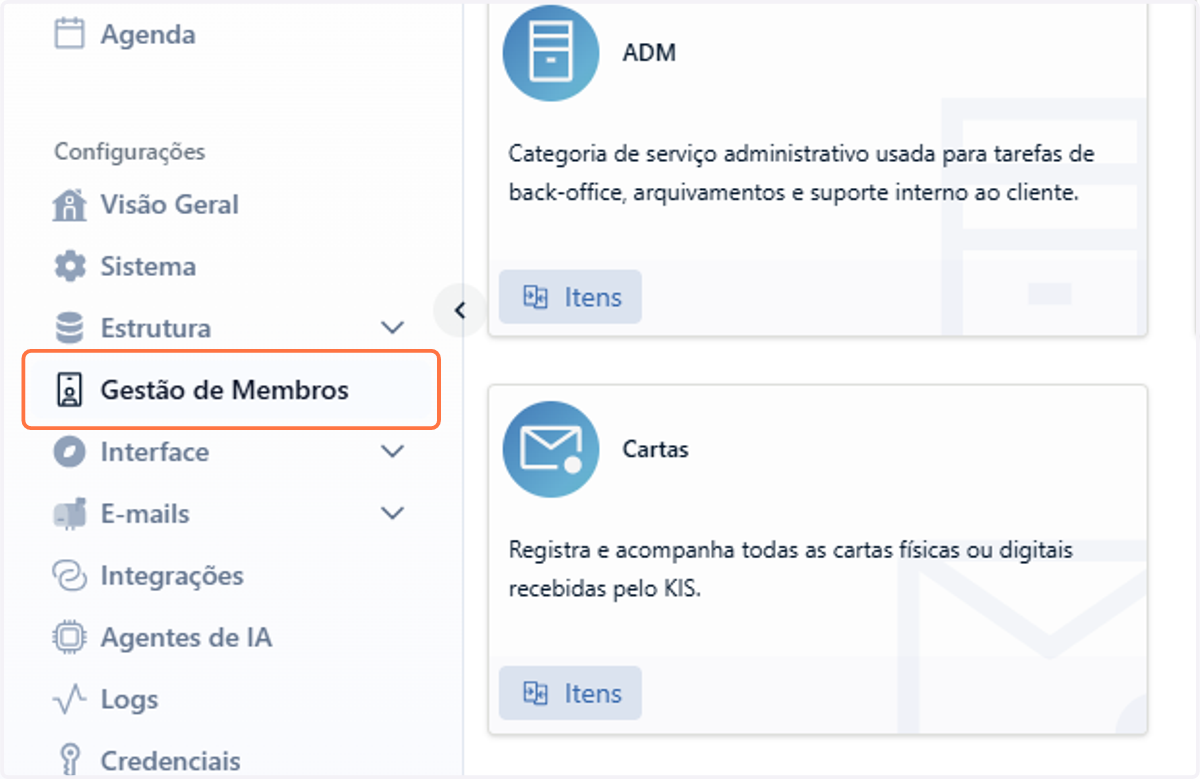Click the Agenda calendar icon

coord(69,34)
